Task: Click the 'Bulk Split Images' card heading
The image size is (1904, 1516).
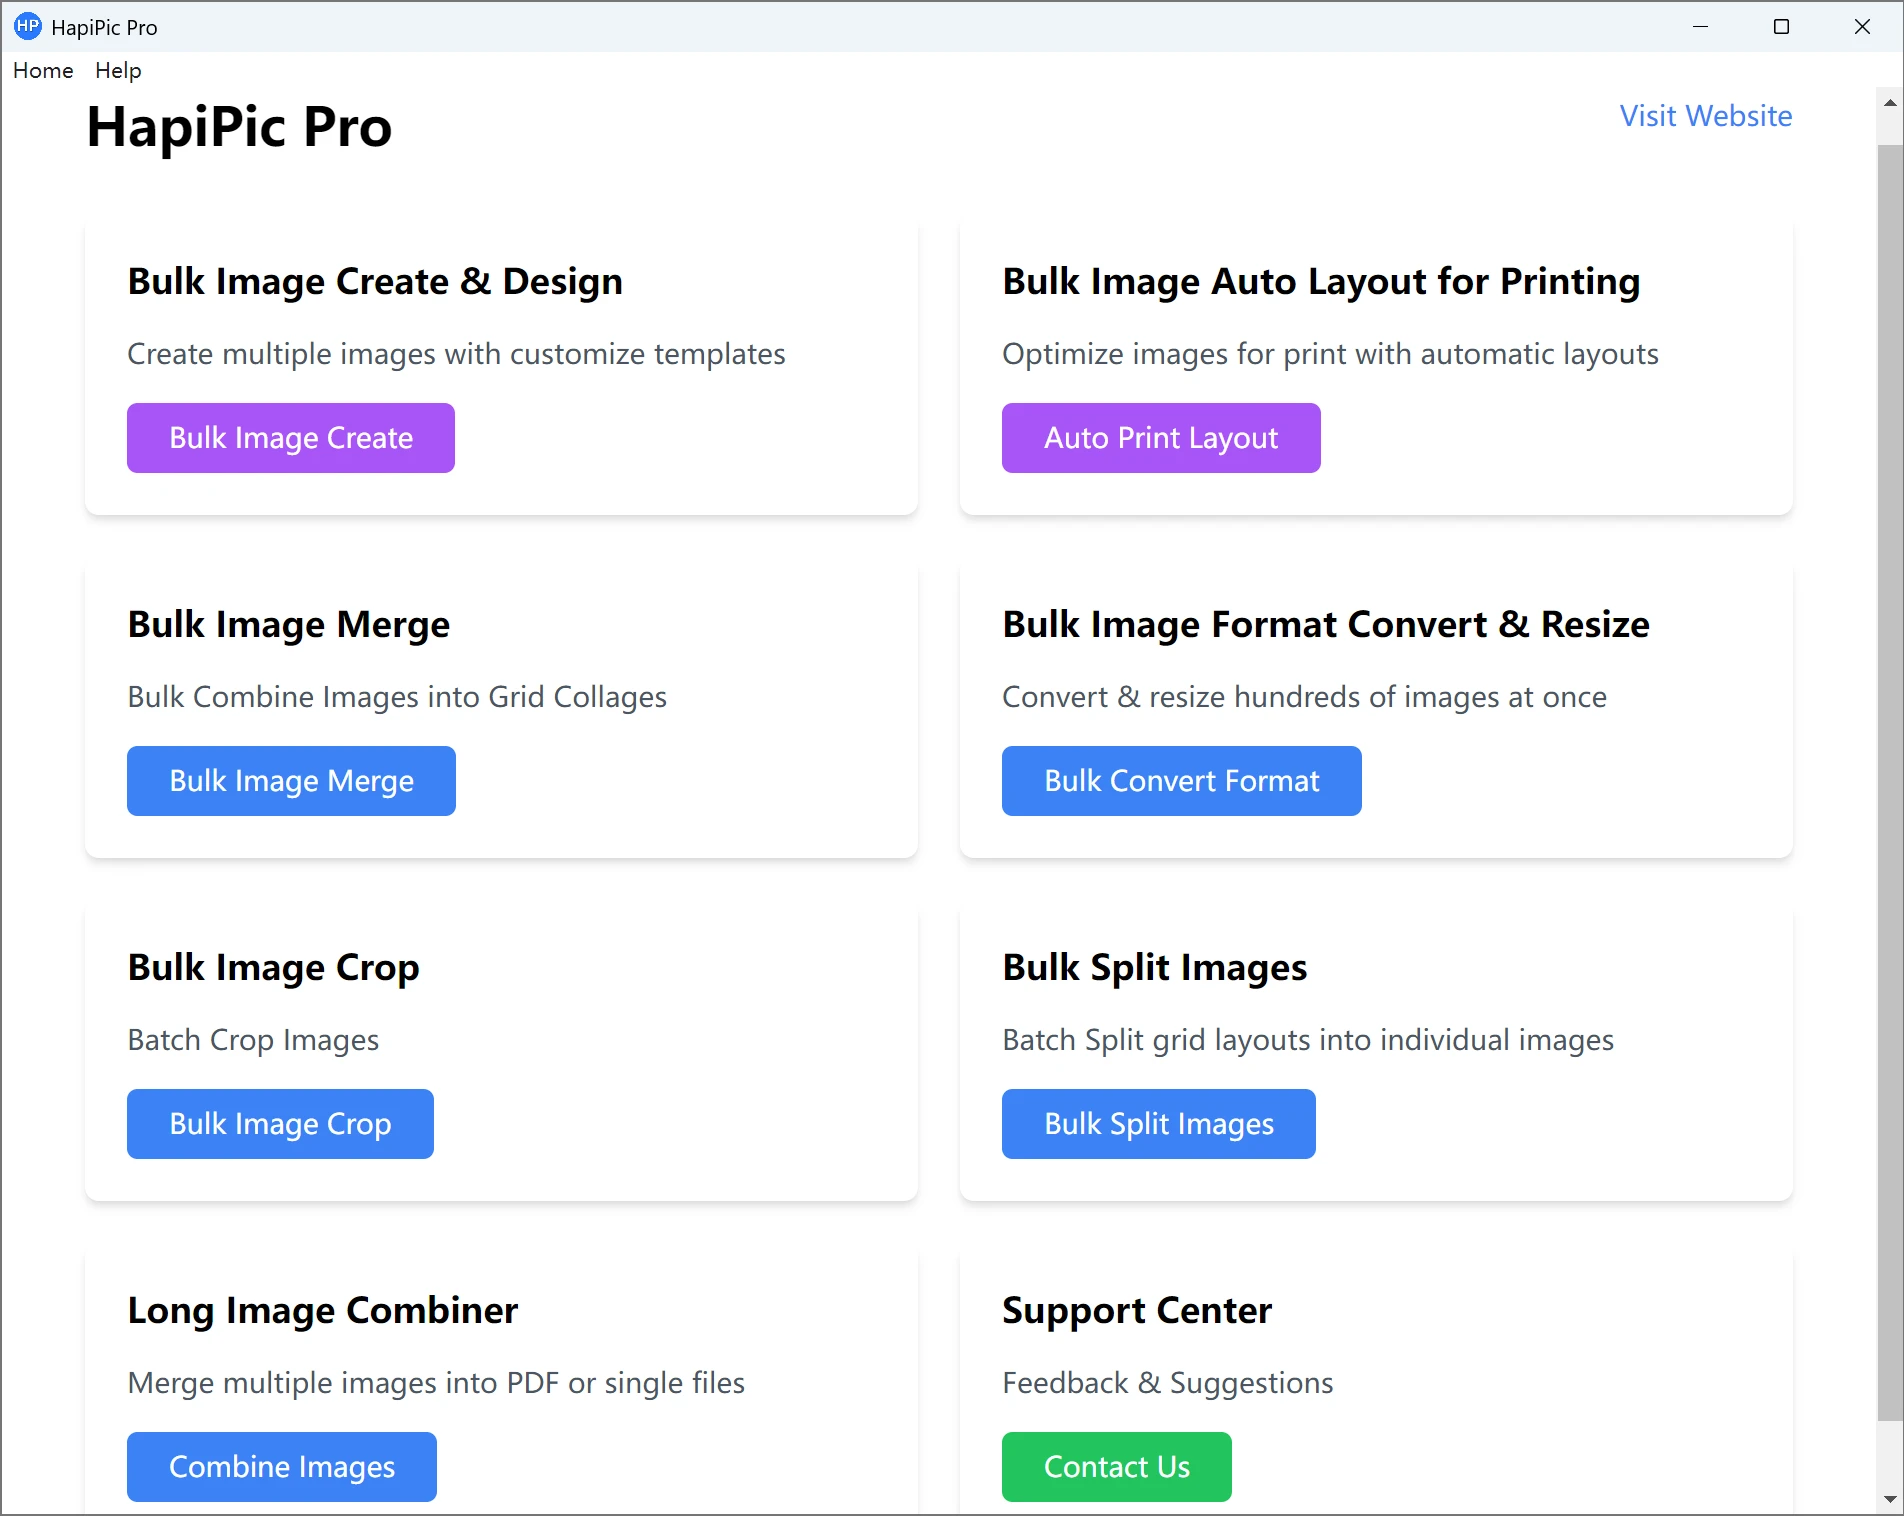Action: (x=1155, y=968)
